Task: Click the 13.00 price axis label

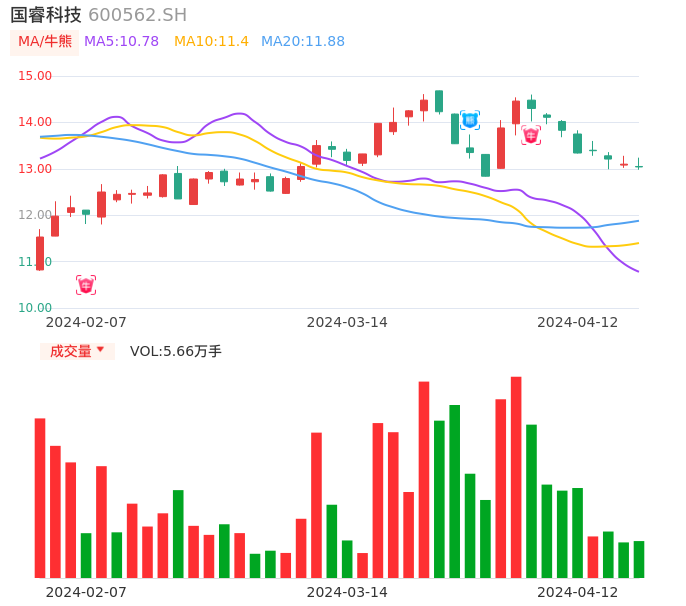Action: pos(35,169)
